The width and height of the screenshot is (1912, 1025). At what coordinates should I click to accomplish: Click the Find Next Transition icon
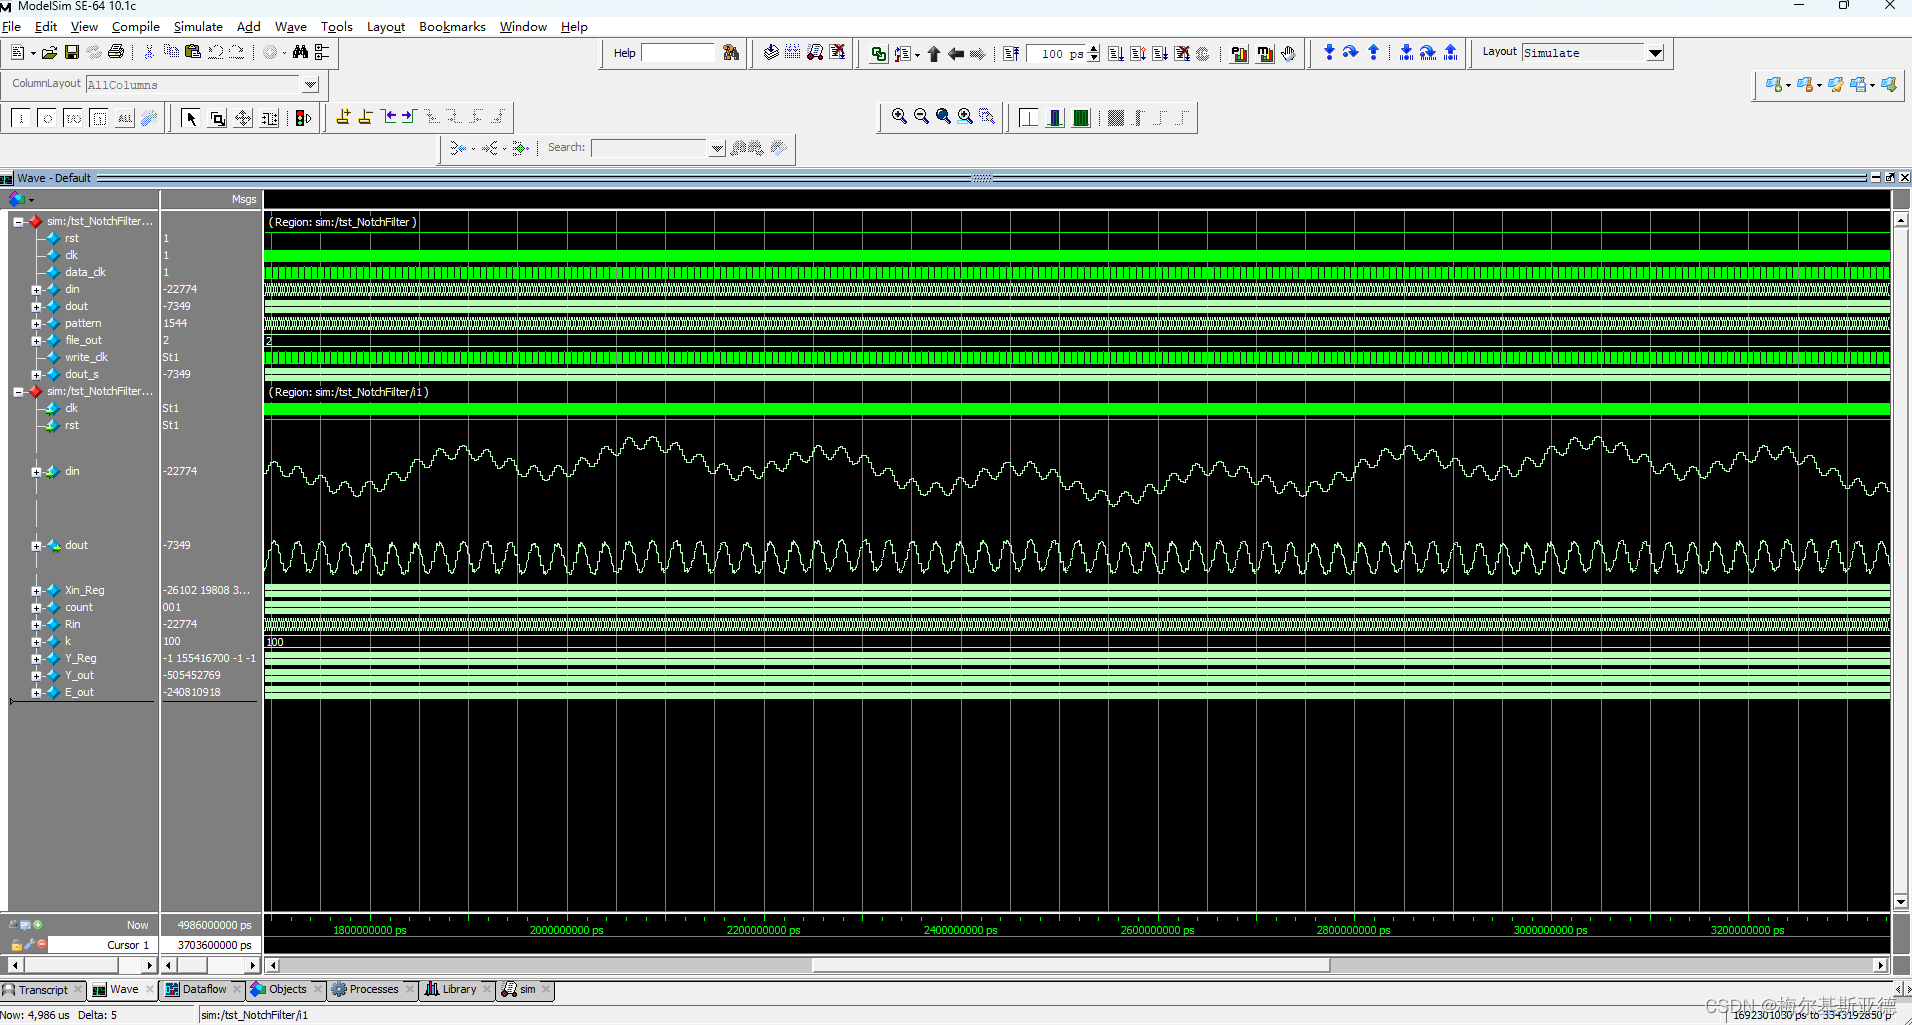click(408, 118)
